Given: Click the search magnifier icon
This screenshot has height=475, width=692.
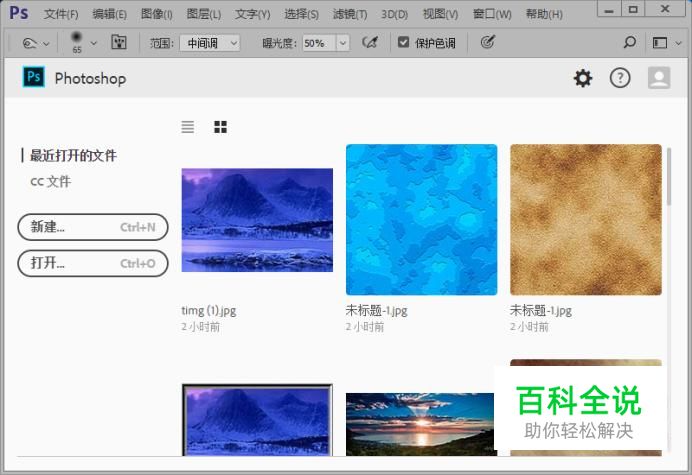Looking at the screenshot, I should tap(629, 42).
